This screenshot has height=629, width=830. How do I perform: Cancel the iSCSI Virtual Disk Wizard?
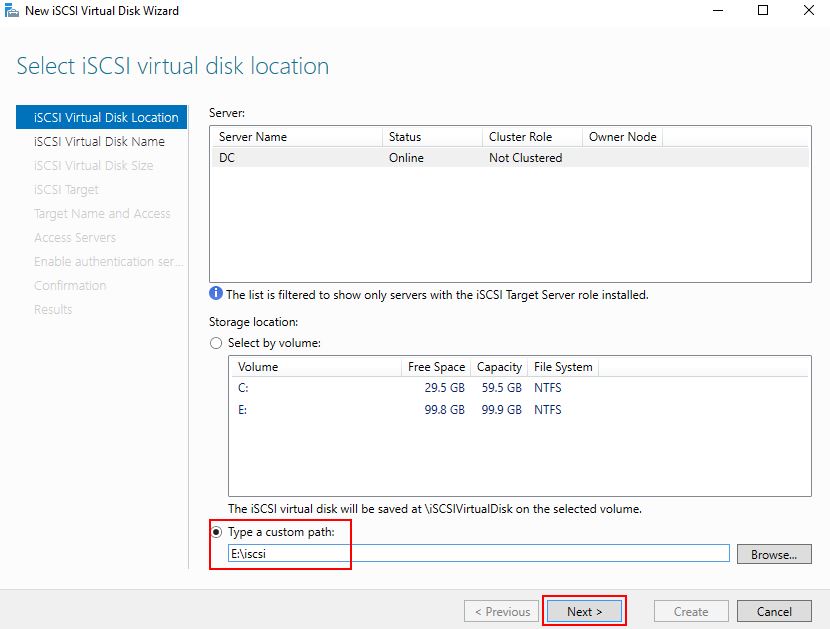[774, 612]
